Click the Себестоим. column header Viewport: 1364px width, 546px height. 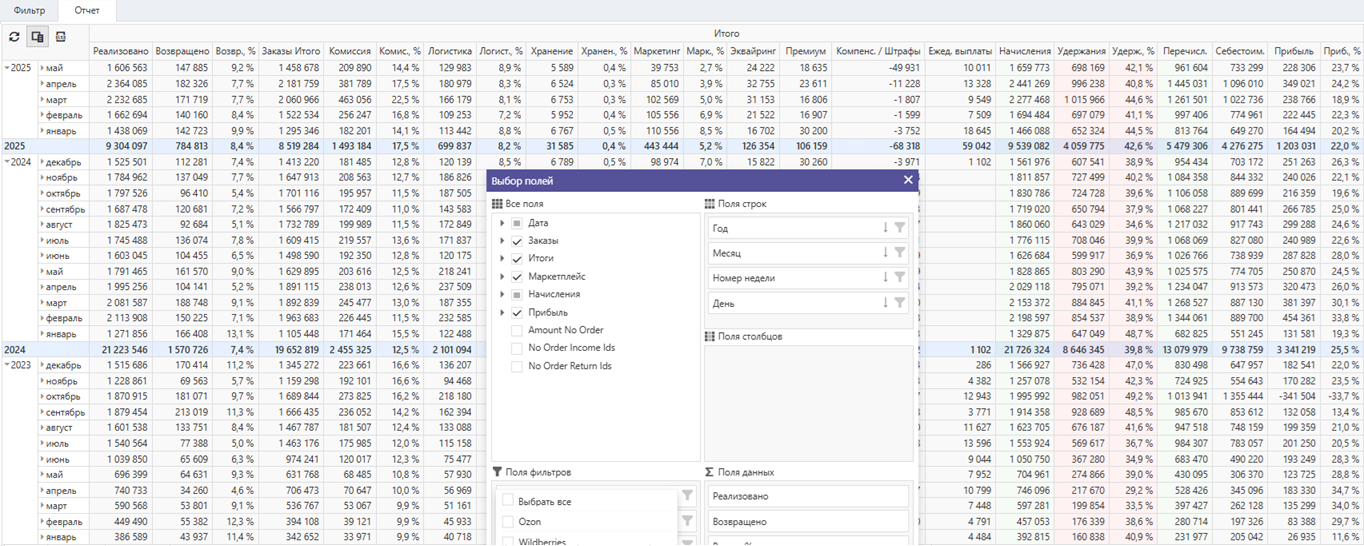click(x=1242, y=51)
